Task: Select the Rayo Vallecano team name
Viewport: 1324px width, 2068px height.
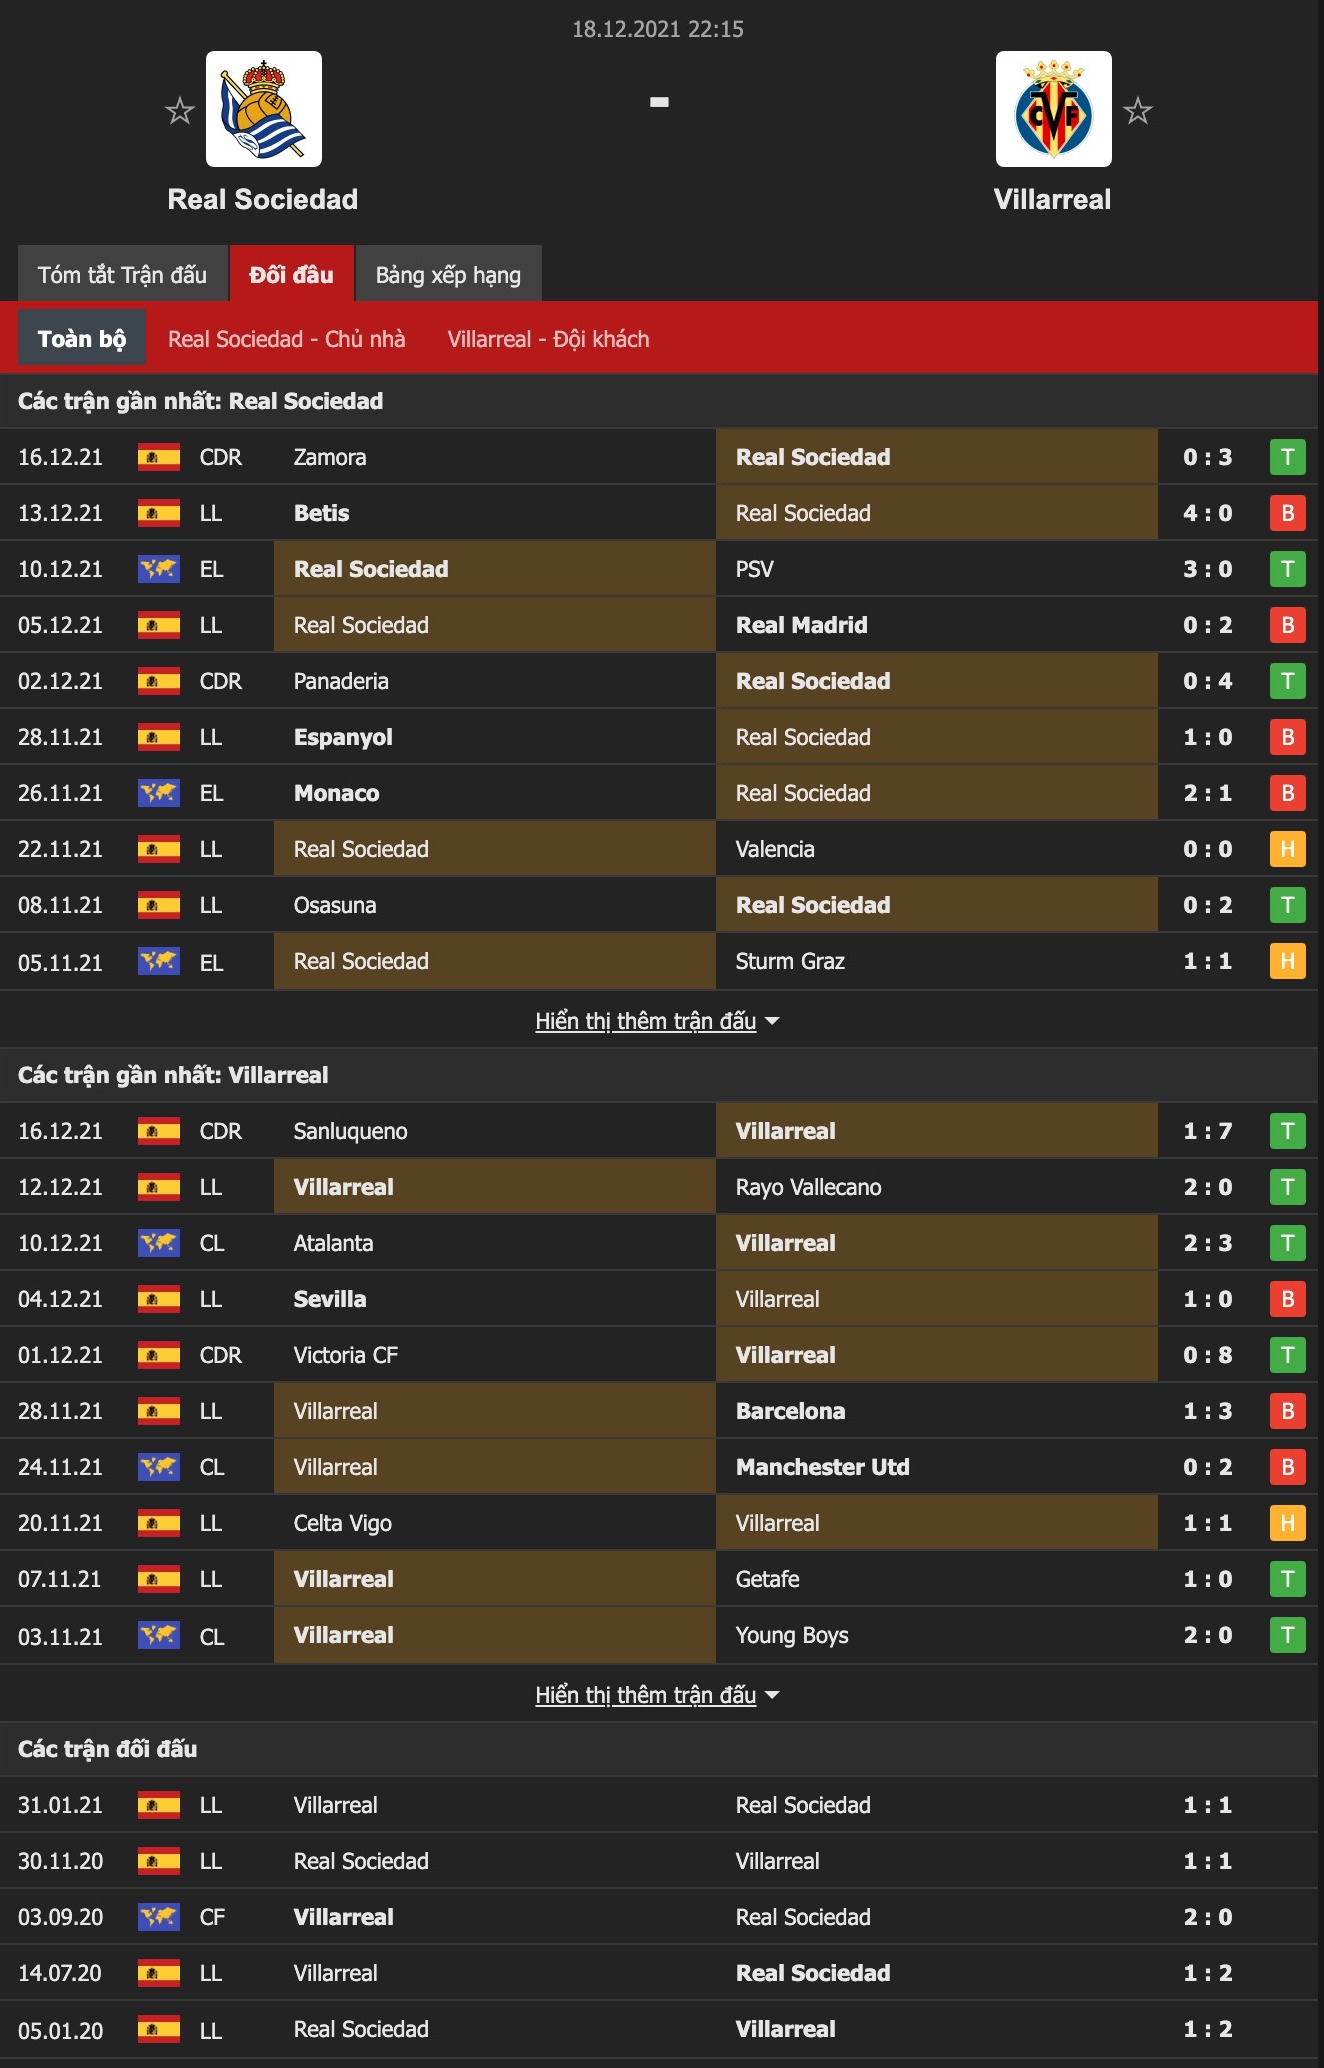Action: click(809, 1187)
